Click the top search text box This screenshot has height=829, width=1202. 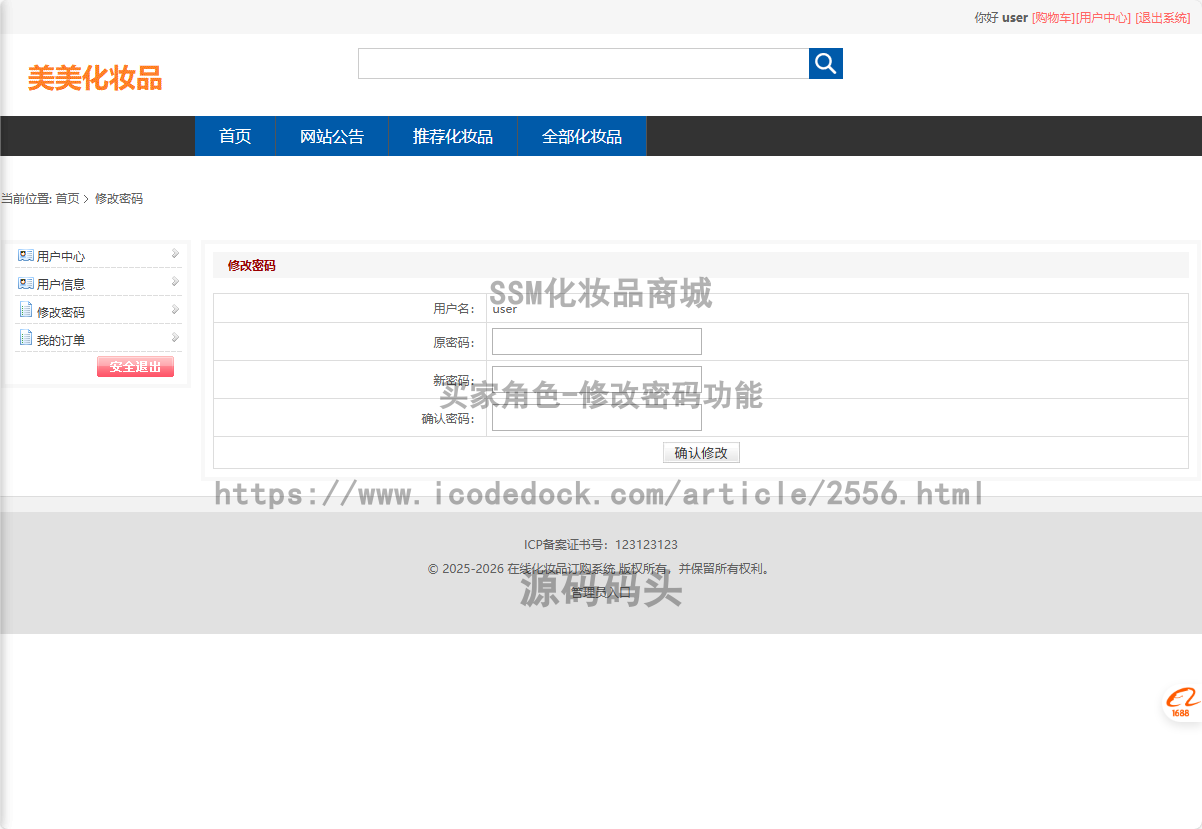coord(583,64)
